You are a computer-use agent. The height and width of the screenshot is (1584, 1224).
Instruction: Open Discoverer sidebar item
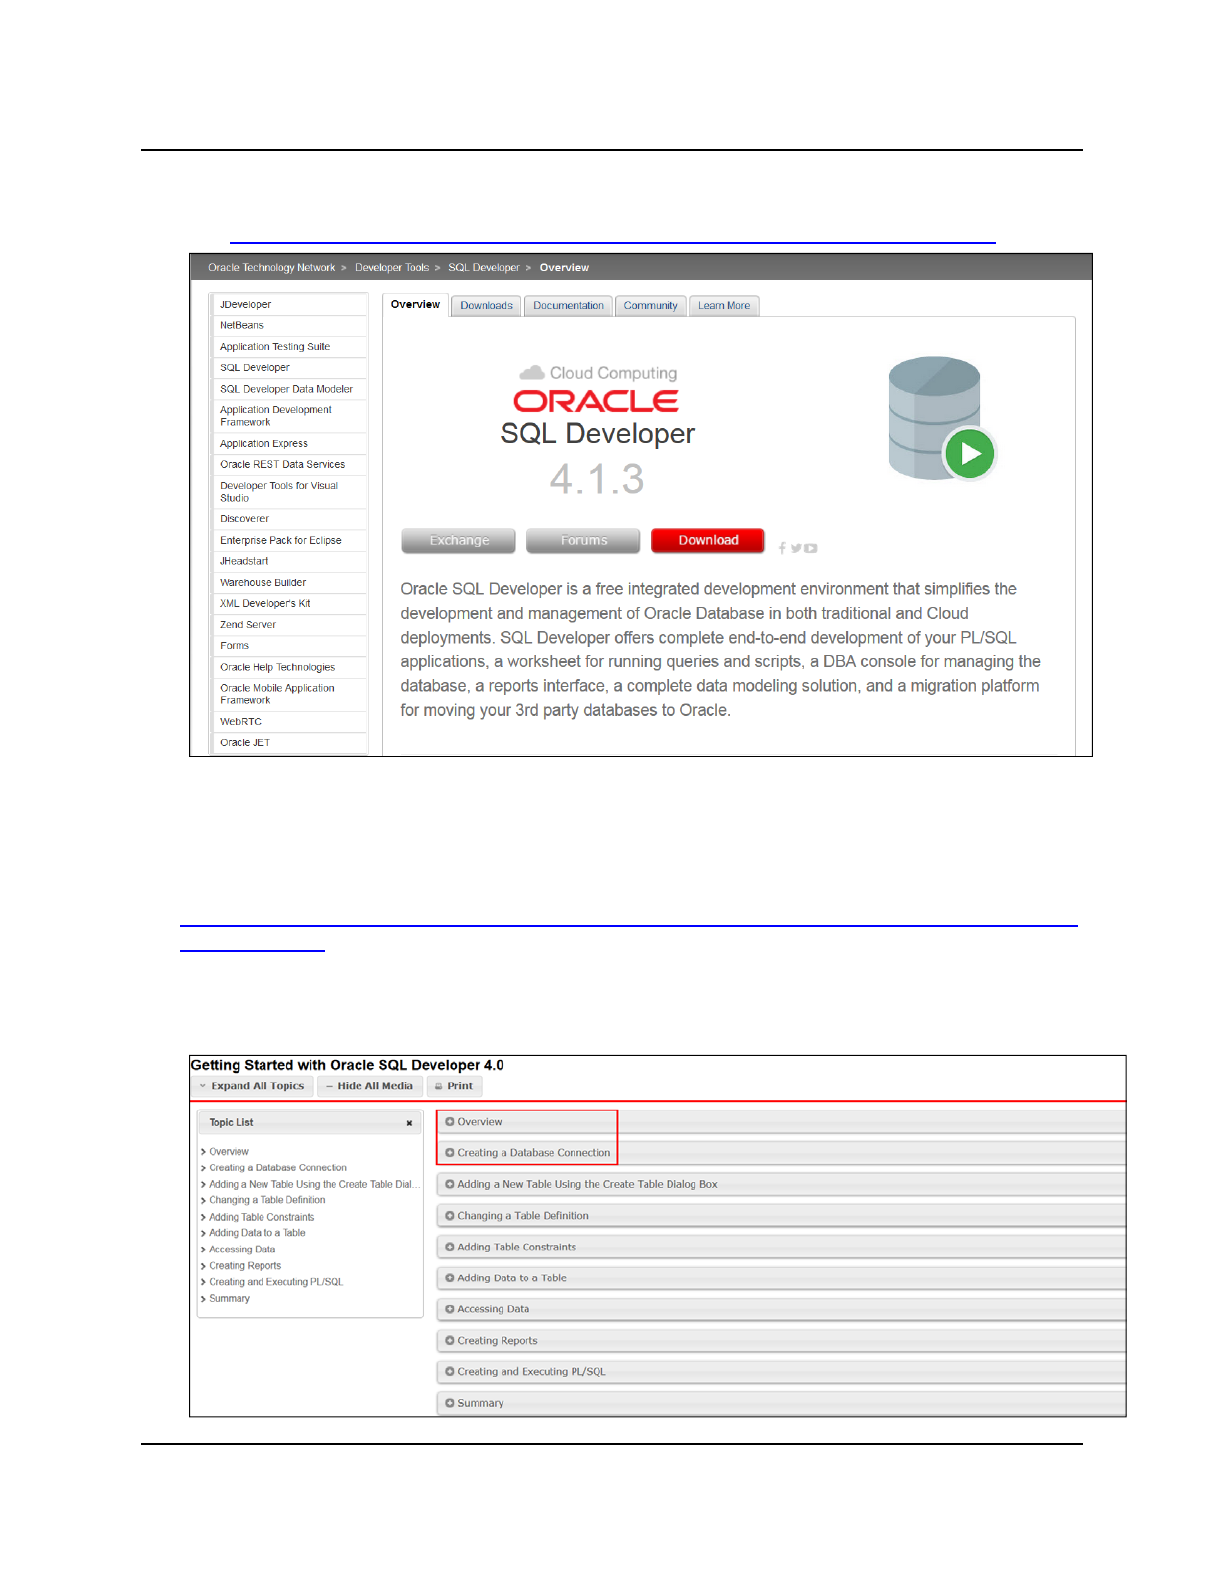(289, 519)
